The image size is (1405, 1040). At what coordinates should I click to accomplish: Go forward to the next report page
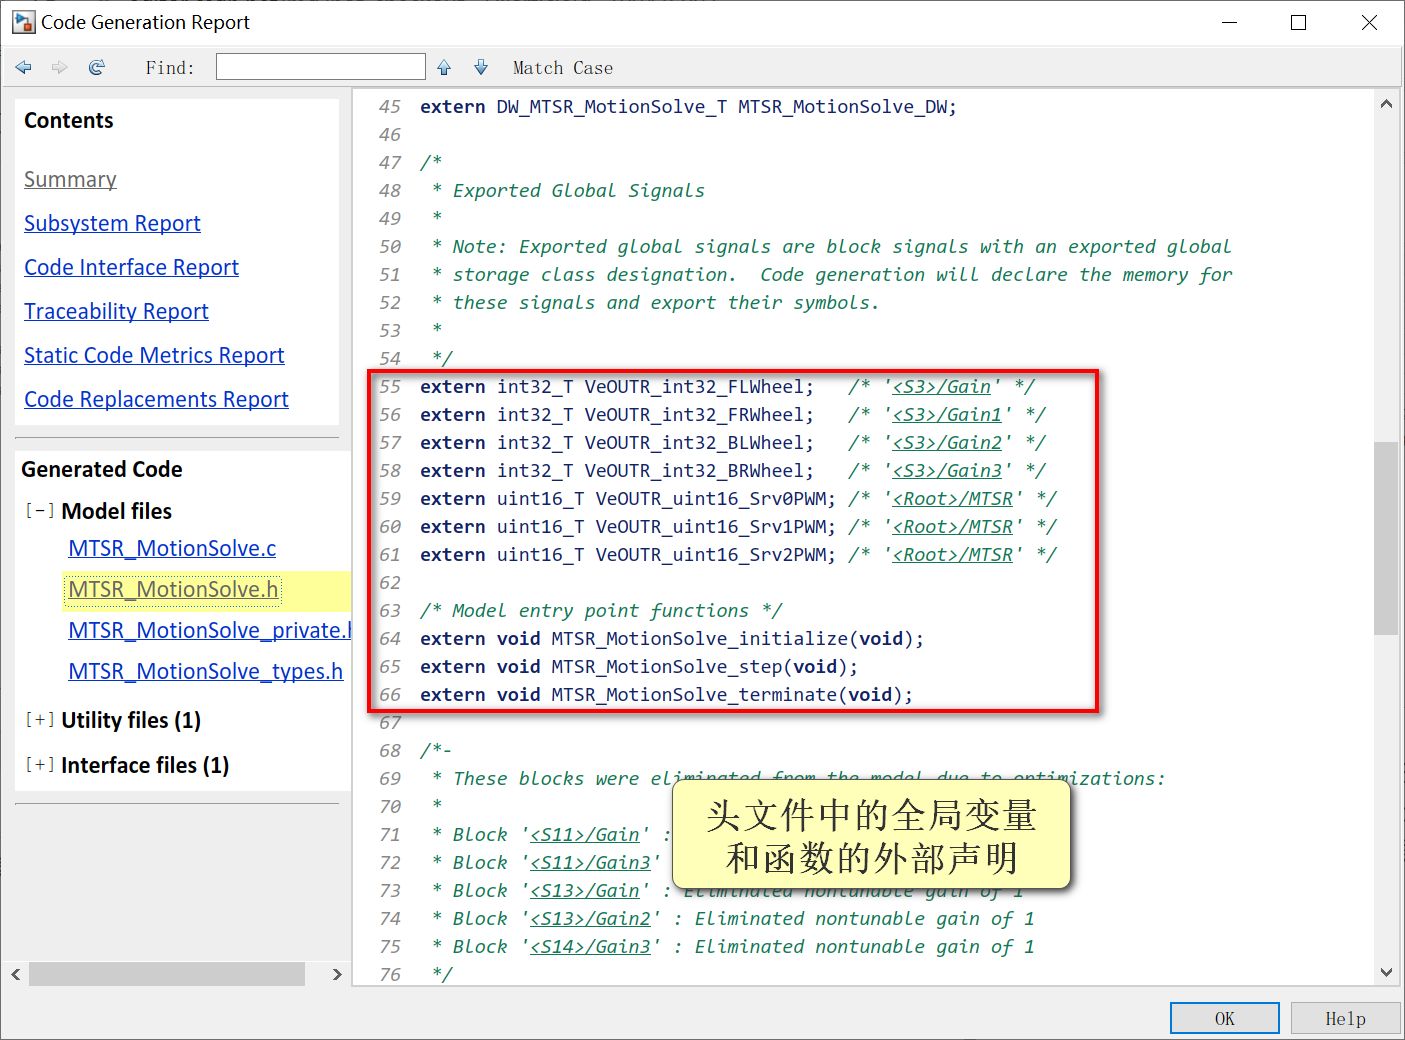click(x=60, y=67)
